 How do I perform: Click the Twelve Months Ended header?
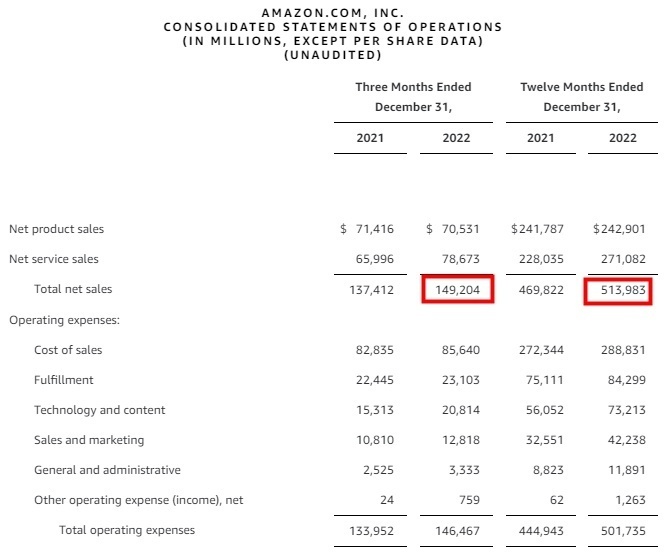582,87
